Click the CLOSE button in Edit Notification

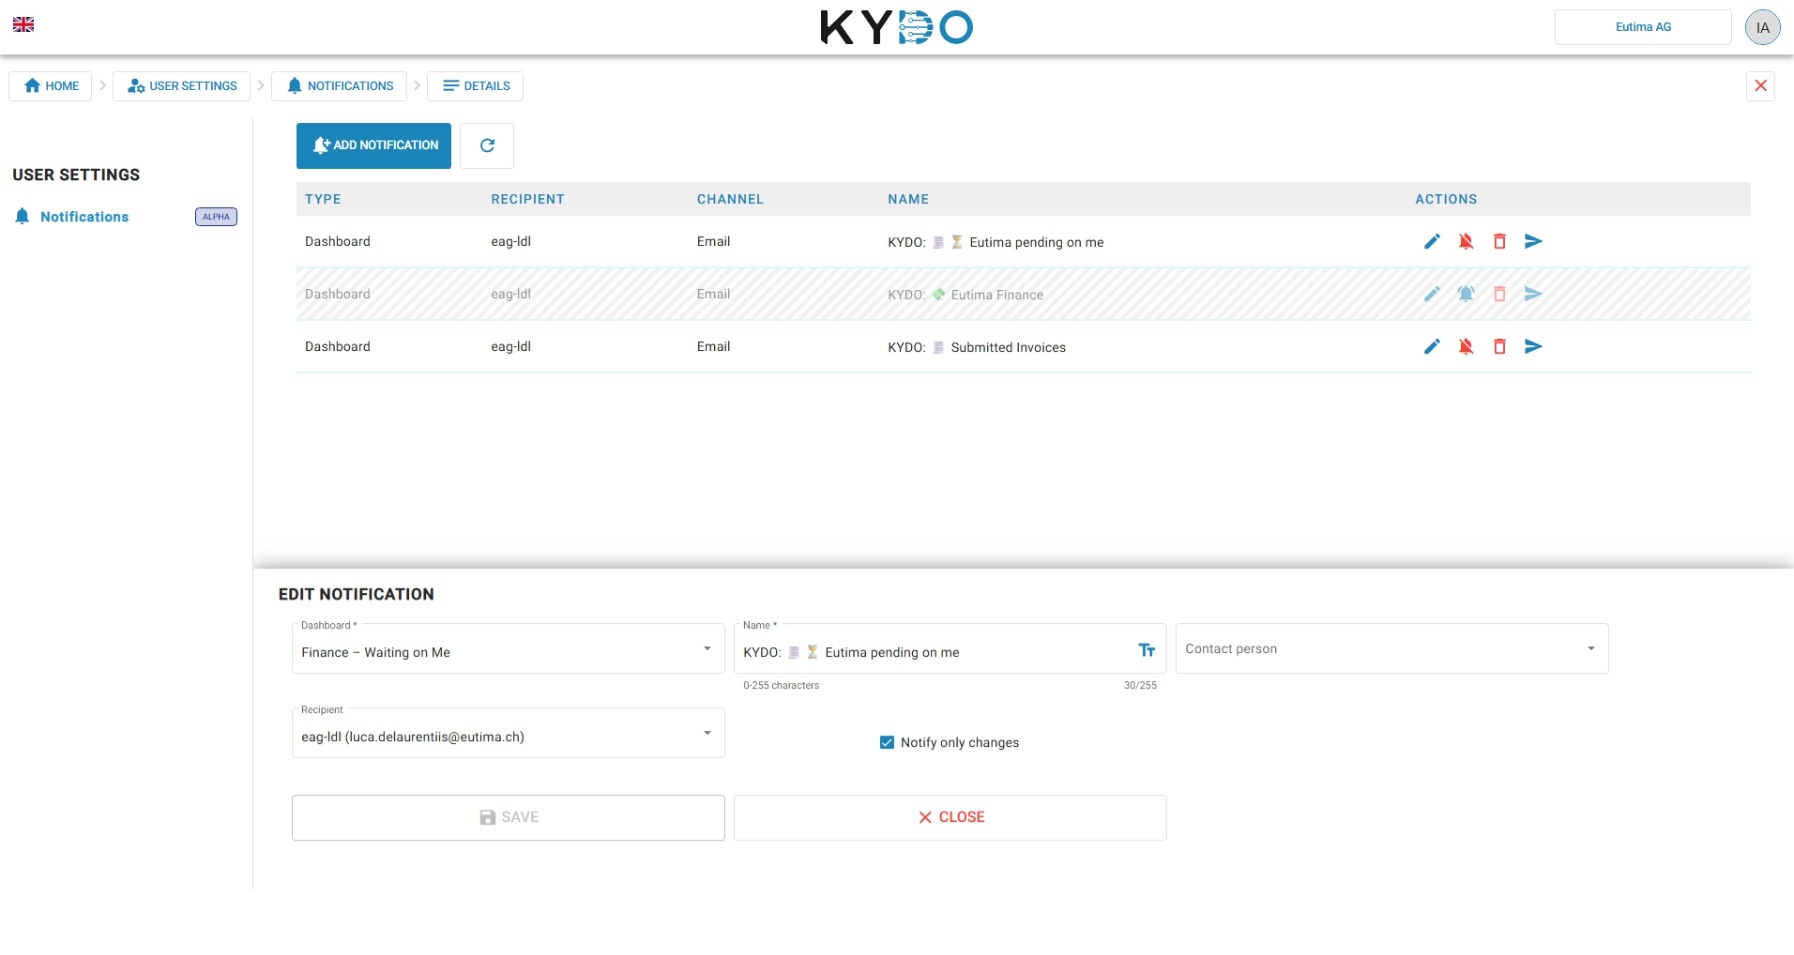[950, 817]
